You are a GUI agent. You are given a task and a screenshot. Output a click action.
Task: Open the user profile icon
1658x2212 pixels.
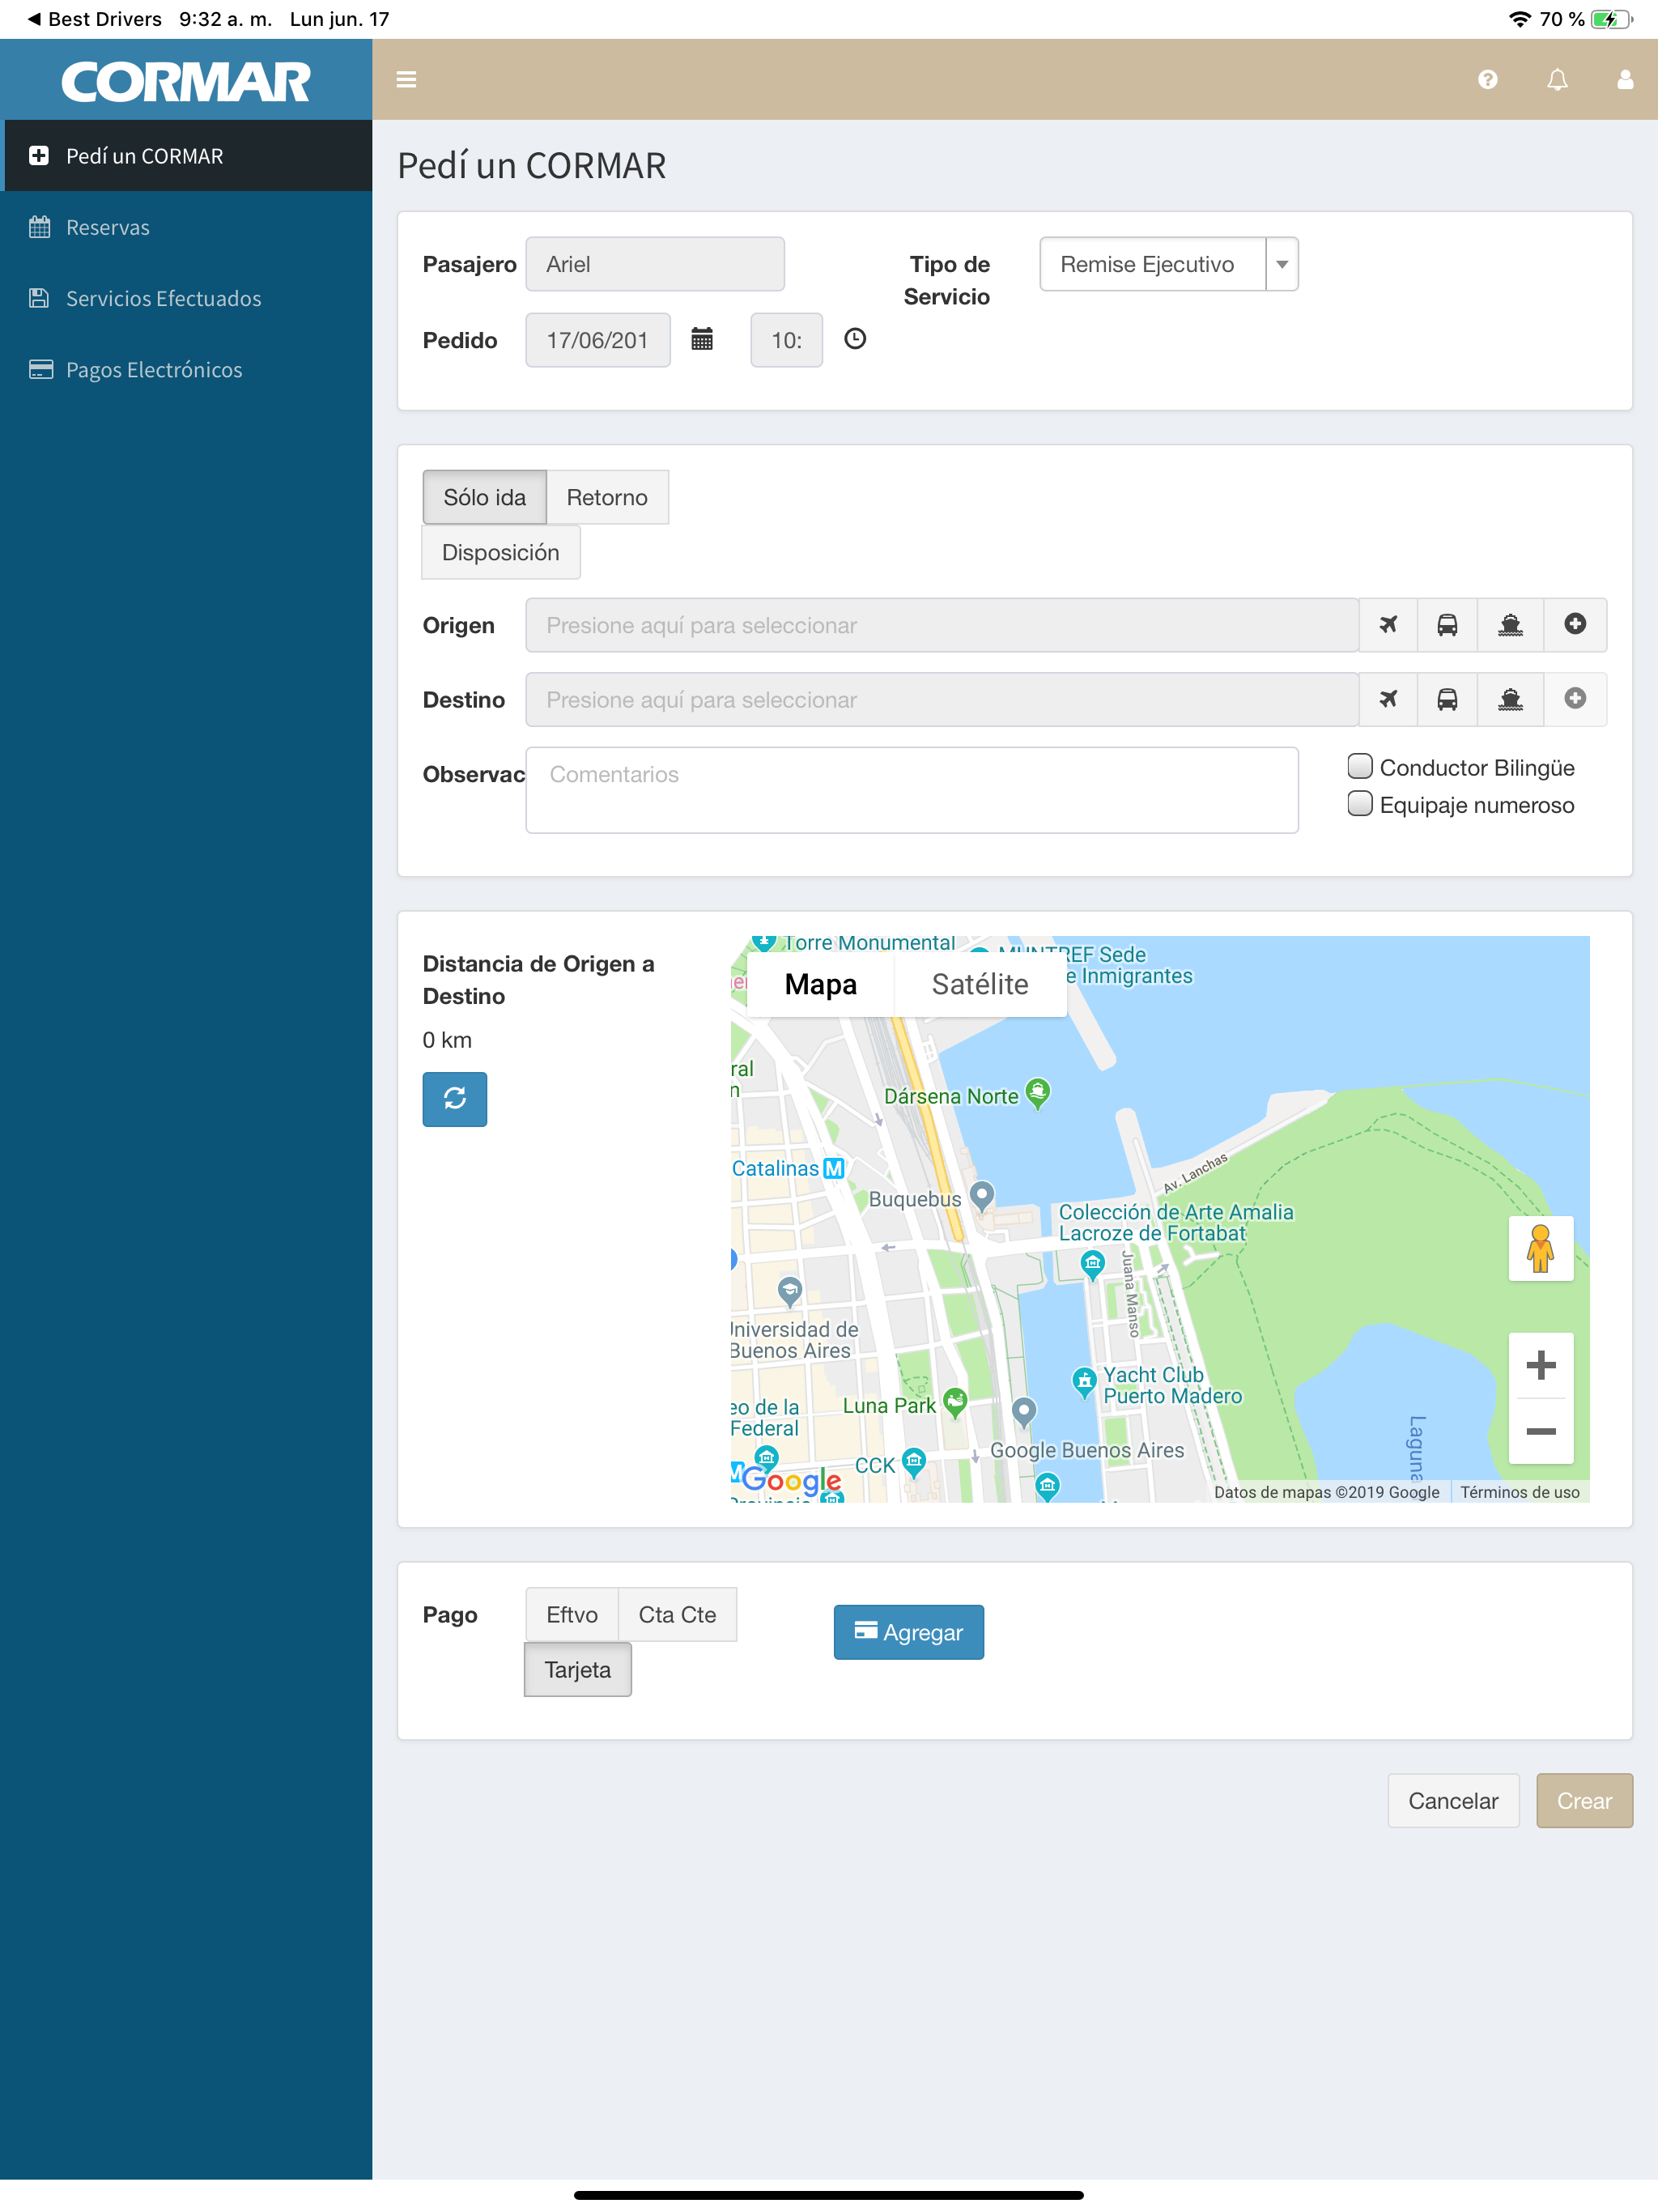(x=1625, y=80)
